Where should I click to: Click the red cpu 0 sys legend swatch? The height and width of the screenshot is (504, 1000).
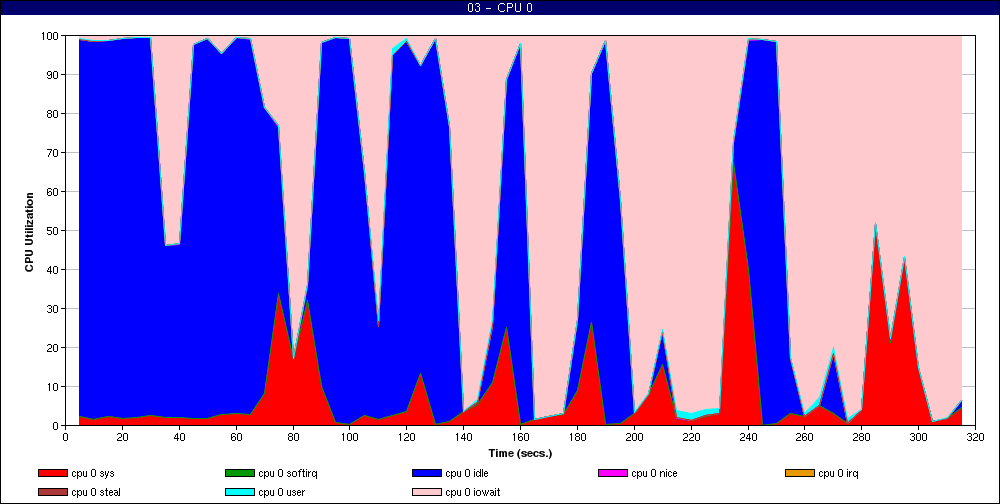(x=59, y=472)
